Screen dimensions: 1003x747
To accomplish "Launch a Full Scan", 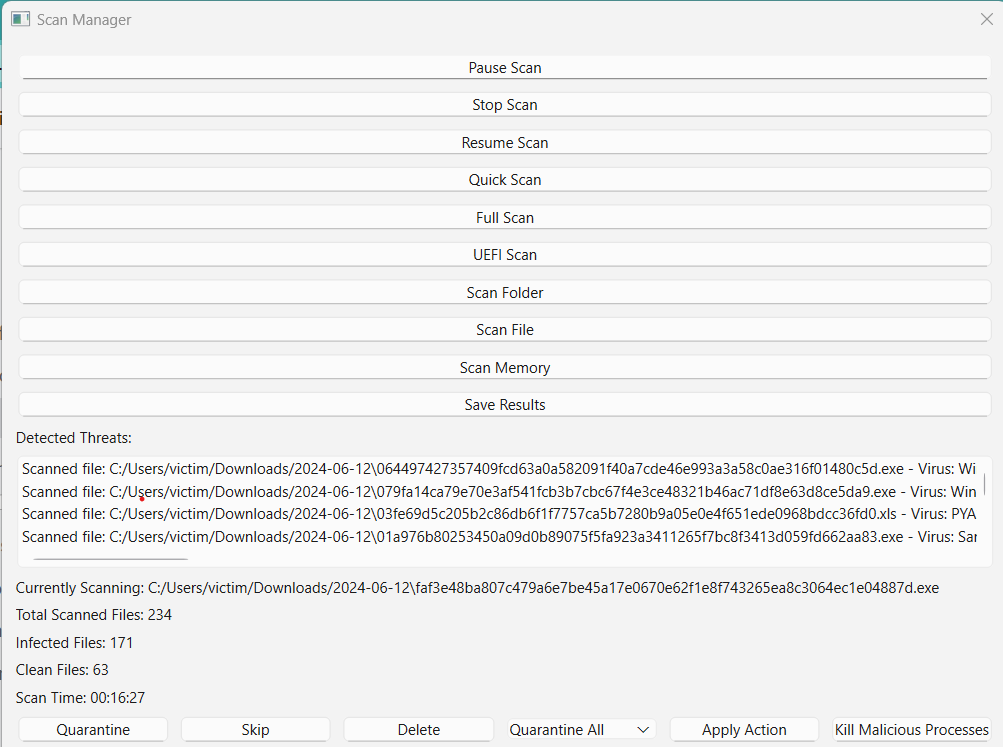I will pyautogui.click(x=504, y=217).
